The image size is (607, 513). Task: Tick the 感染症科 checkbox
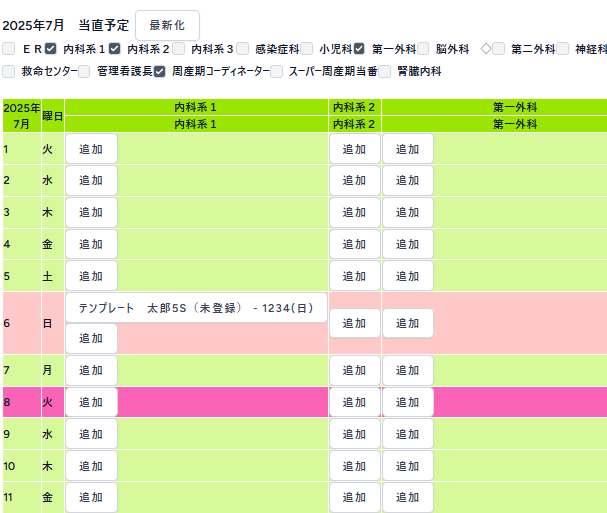[x=242, y=48]
